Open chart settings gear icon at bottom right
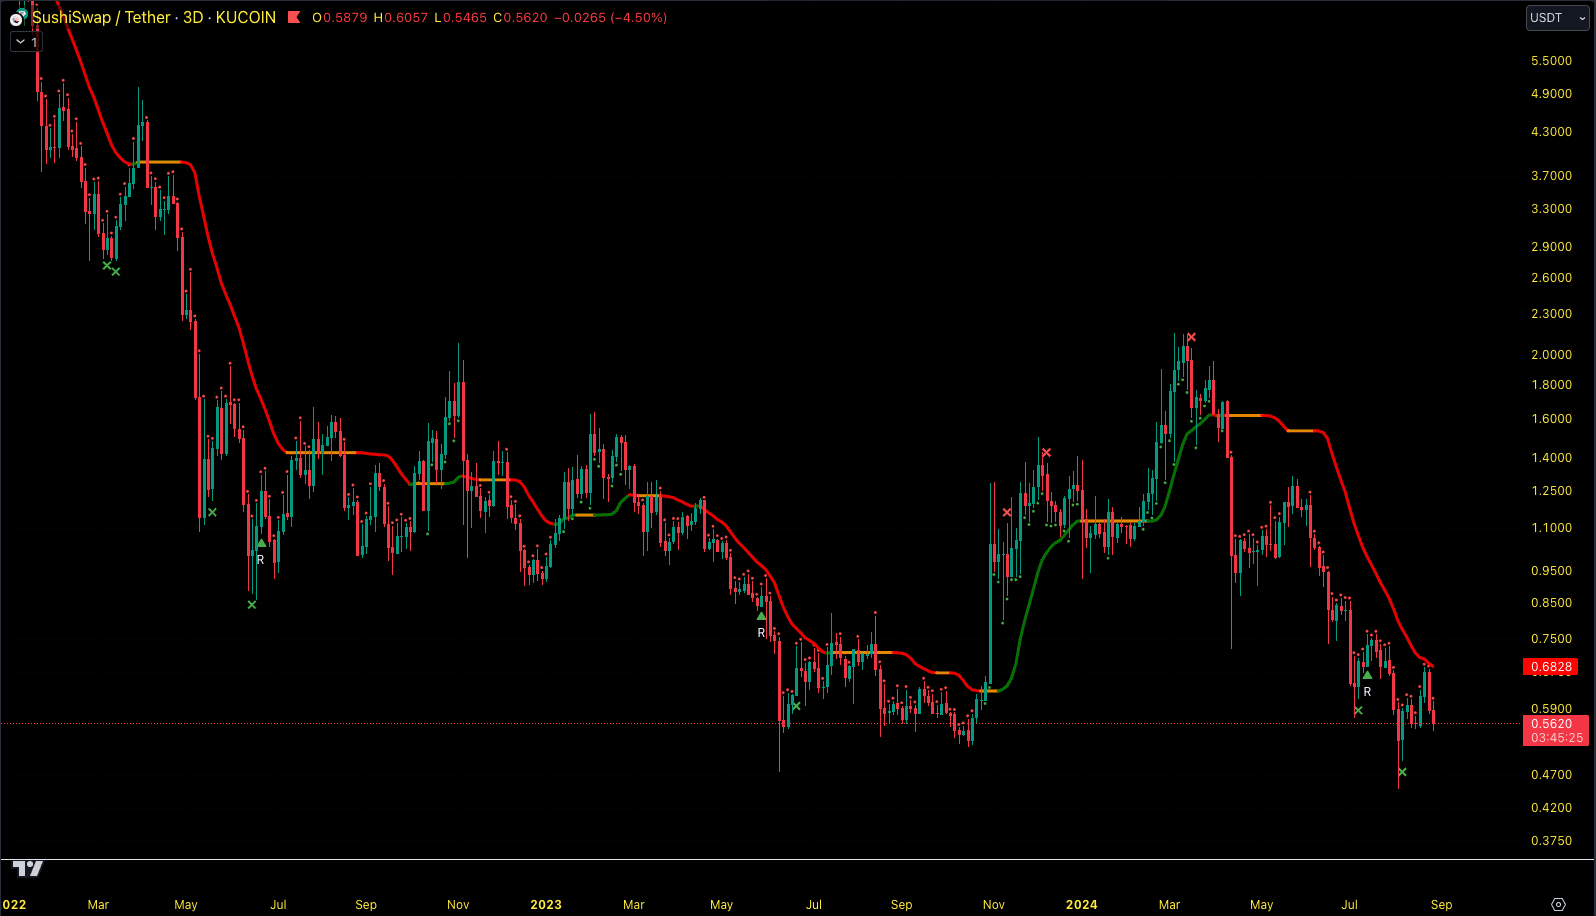 1558,904
